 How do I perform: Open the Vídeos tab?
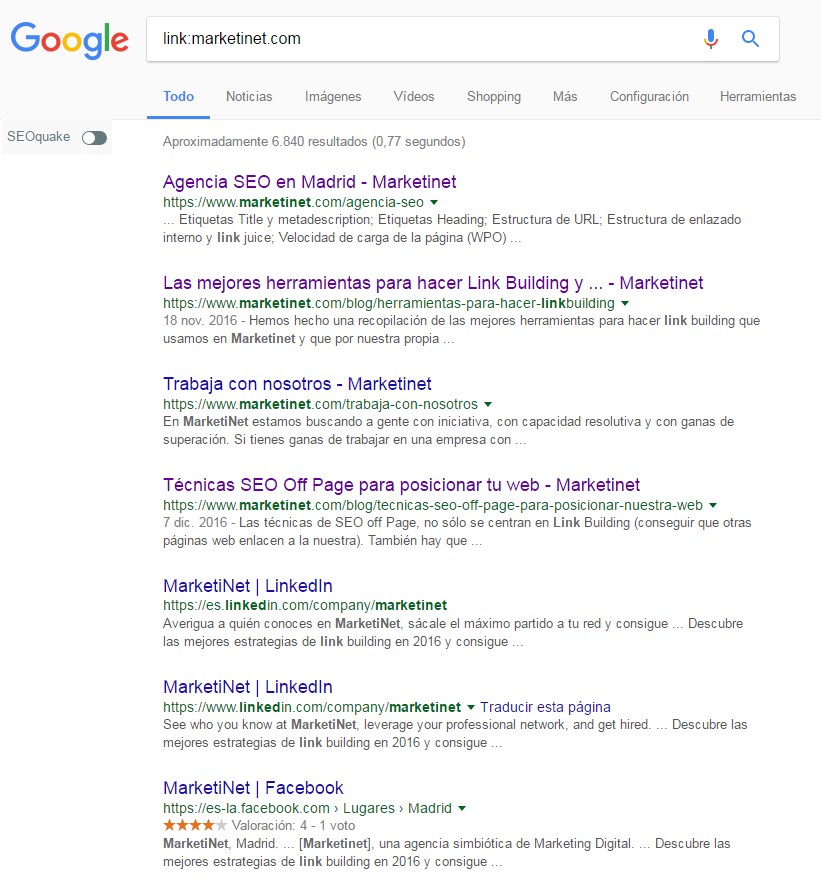point(414,96)
